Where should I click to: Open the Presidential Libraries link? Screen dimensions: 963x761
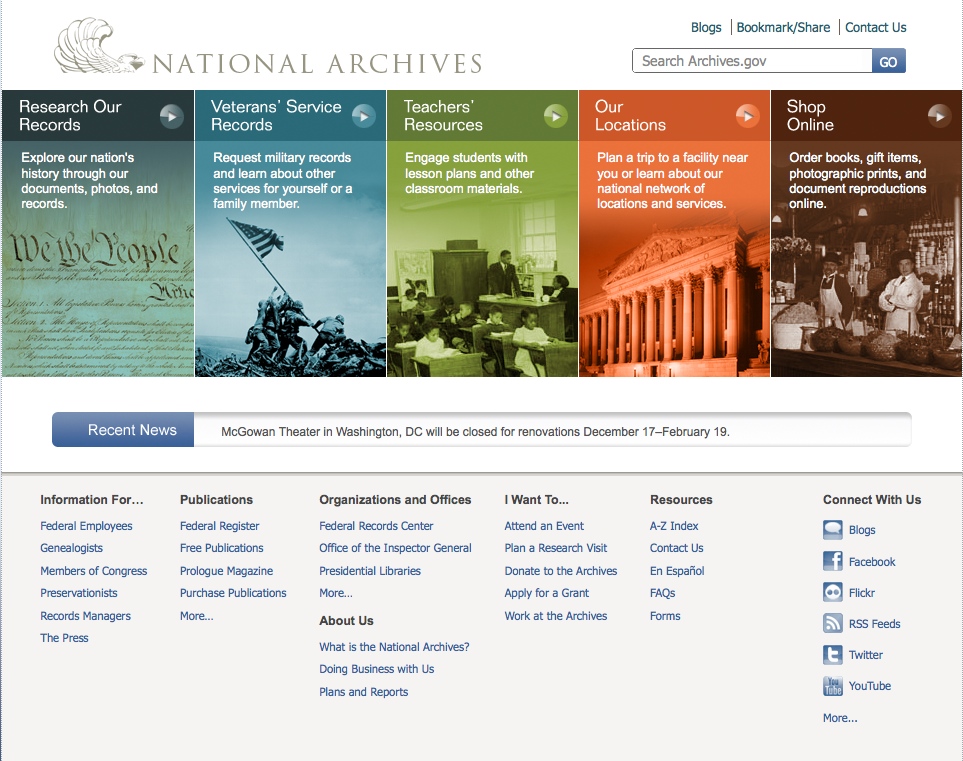370,571
